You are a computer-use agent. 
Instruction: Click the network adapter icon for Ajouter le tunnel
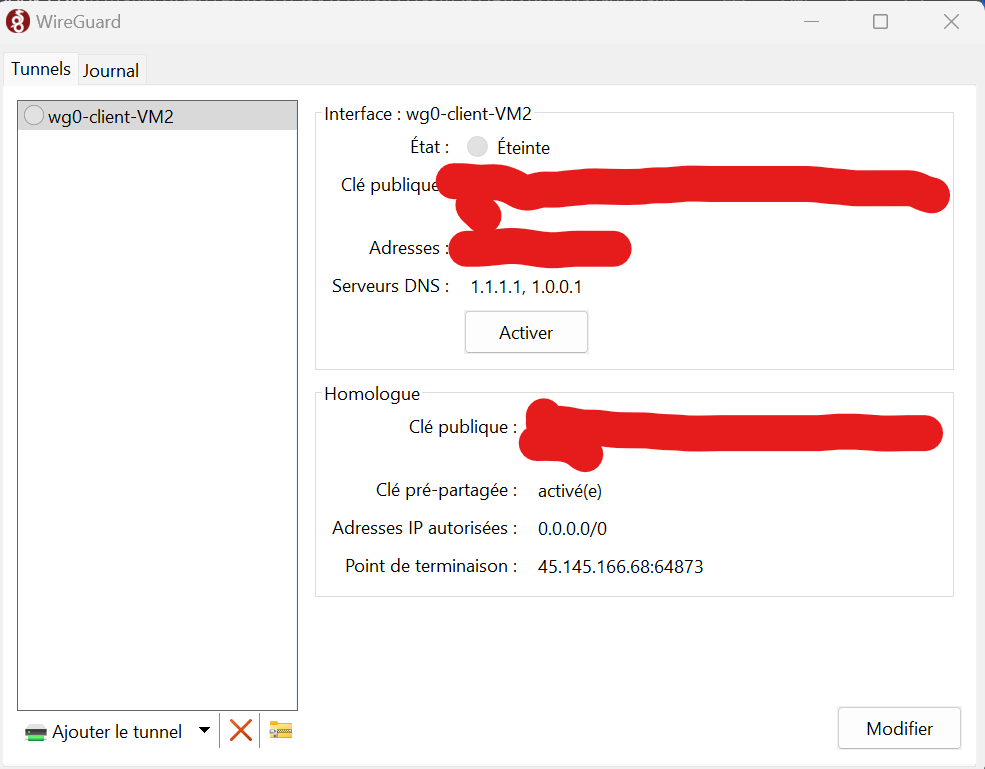pyautogui.click(x=36, y=732)
